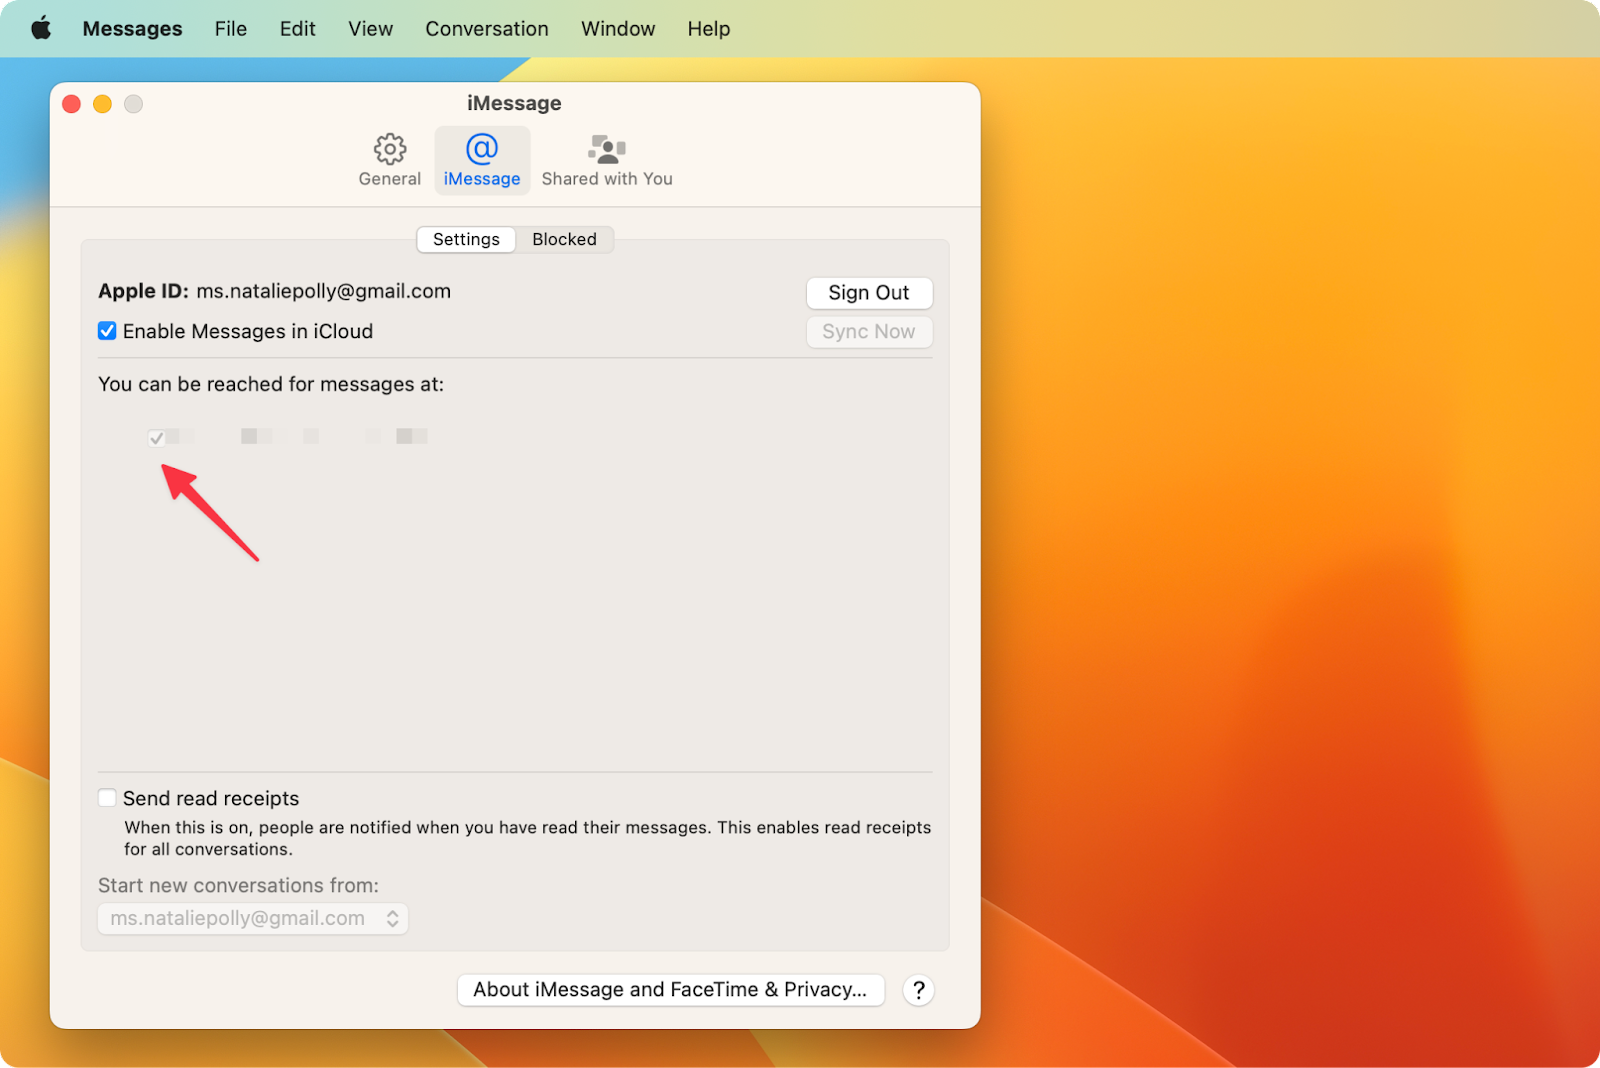Screen dimensions: 1600x1068
Task: Switch to the Blocked tab
Action: [564, 239]
